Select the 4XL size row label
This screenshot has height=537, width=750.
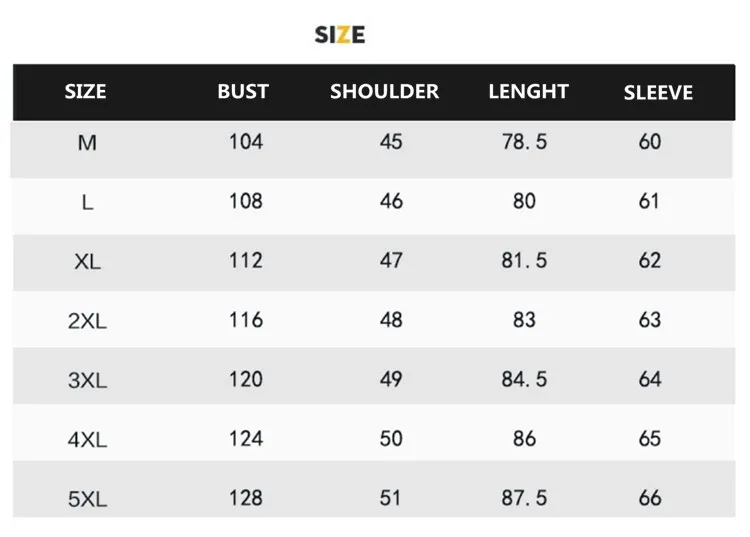click(x=87, y=439)
